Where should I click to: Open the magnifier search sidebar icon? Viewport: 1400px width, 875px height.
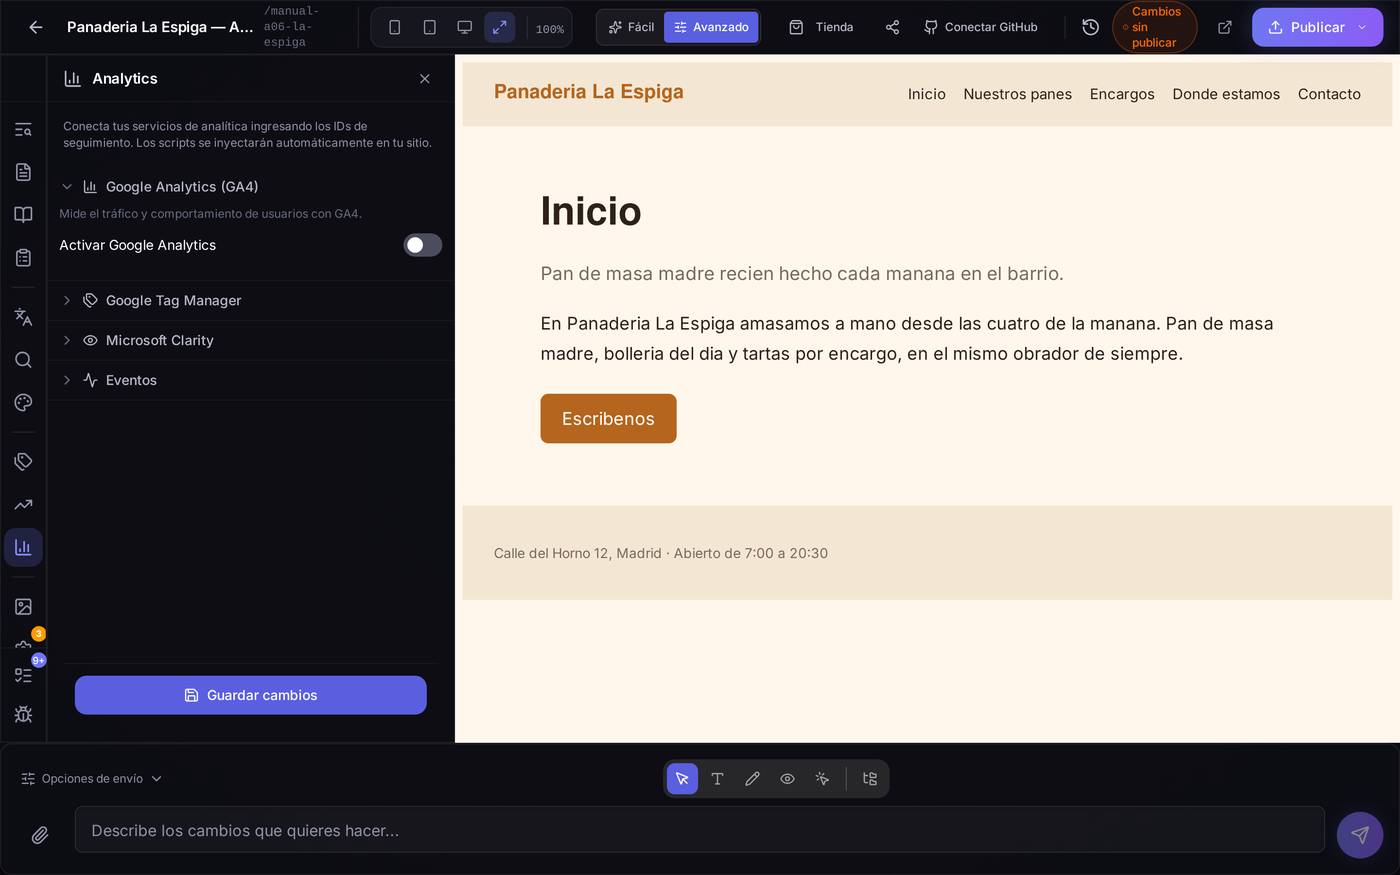pyautogui.click(x=23, y=360)
